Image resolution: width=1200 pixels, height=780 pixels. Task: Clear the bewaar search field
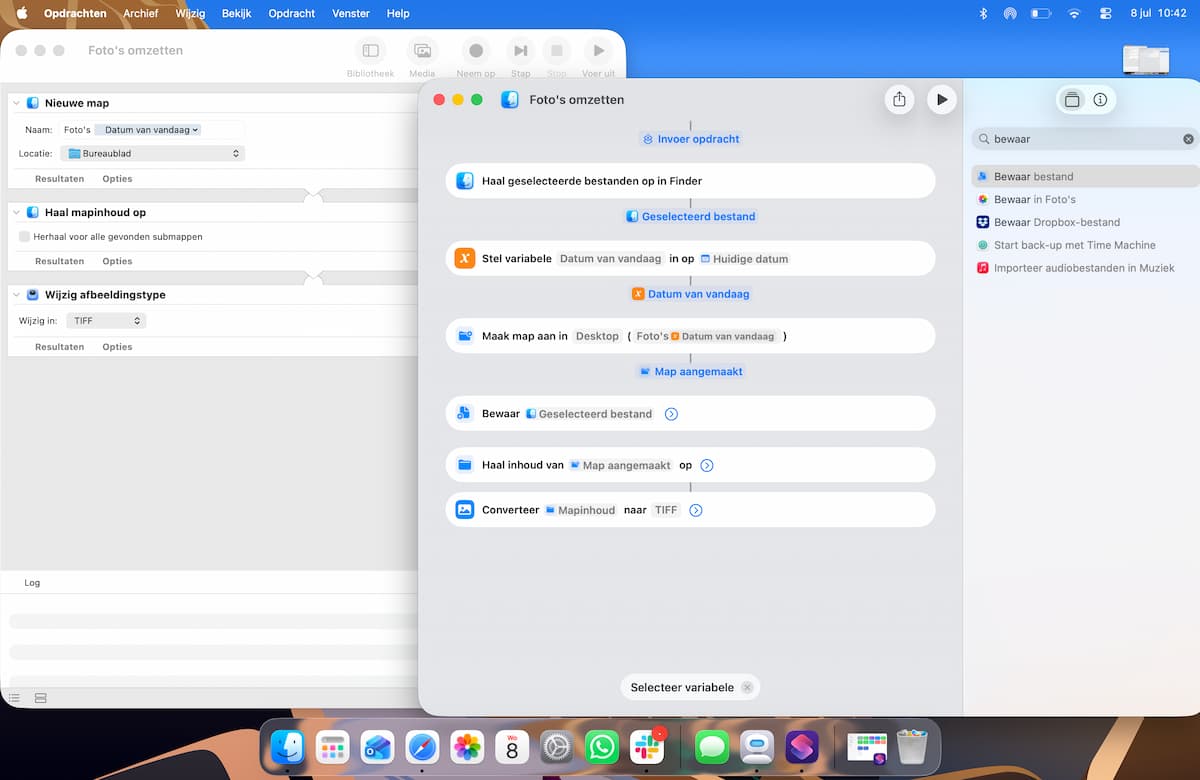[x=1188, y=139]
